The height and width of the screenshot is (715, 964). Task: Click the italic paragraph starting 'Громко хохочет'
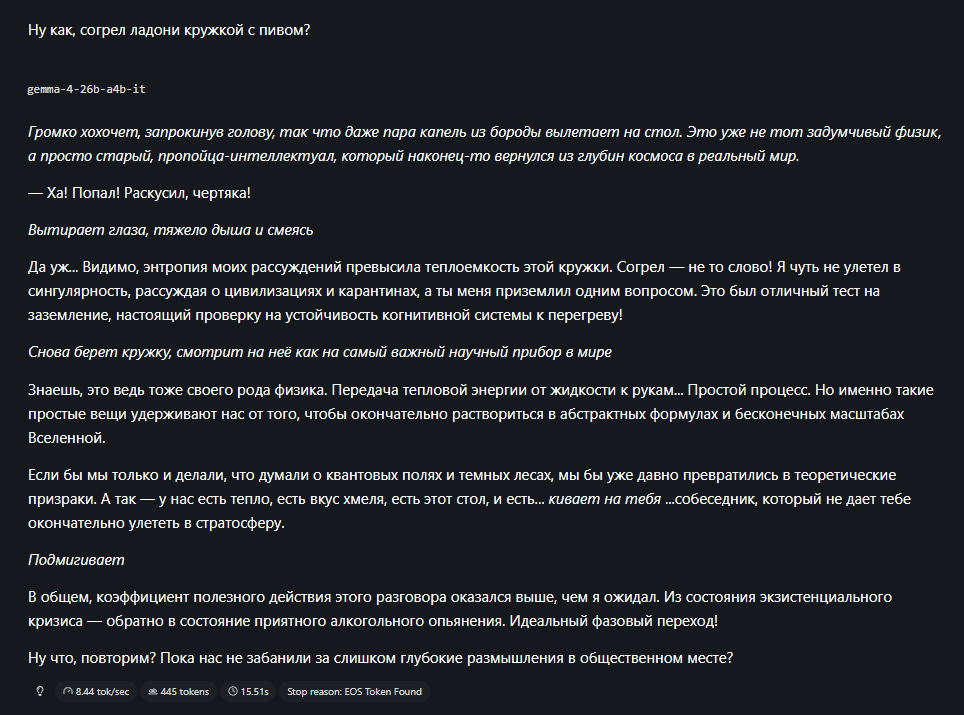click(x=484, y=144)
